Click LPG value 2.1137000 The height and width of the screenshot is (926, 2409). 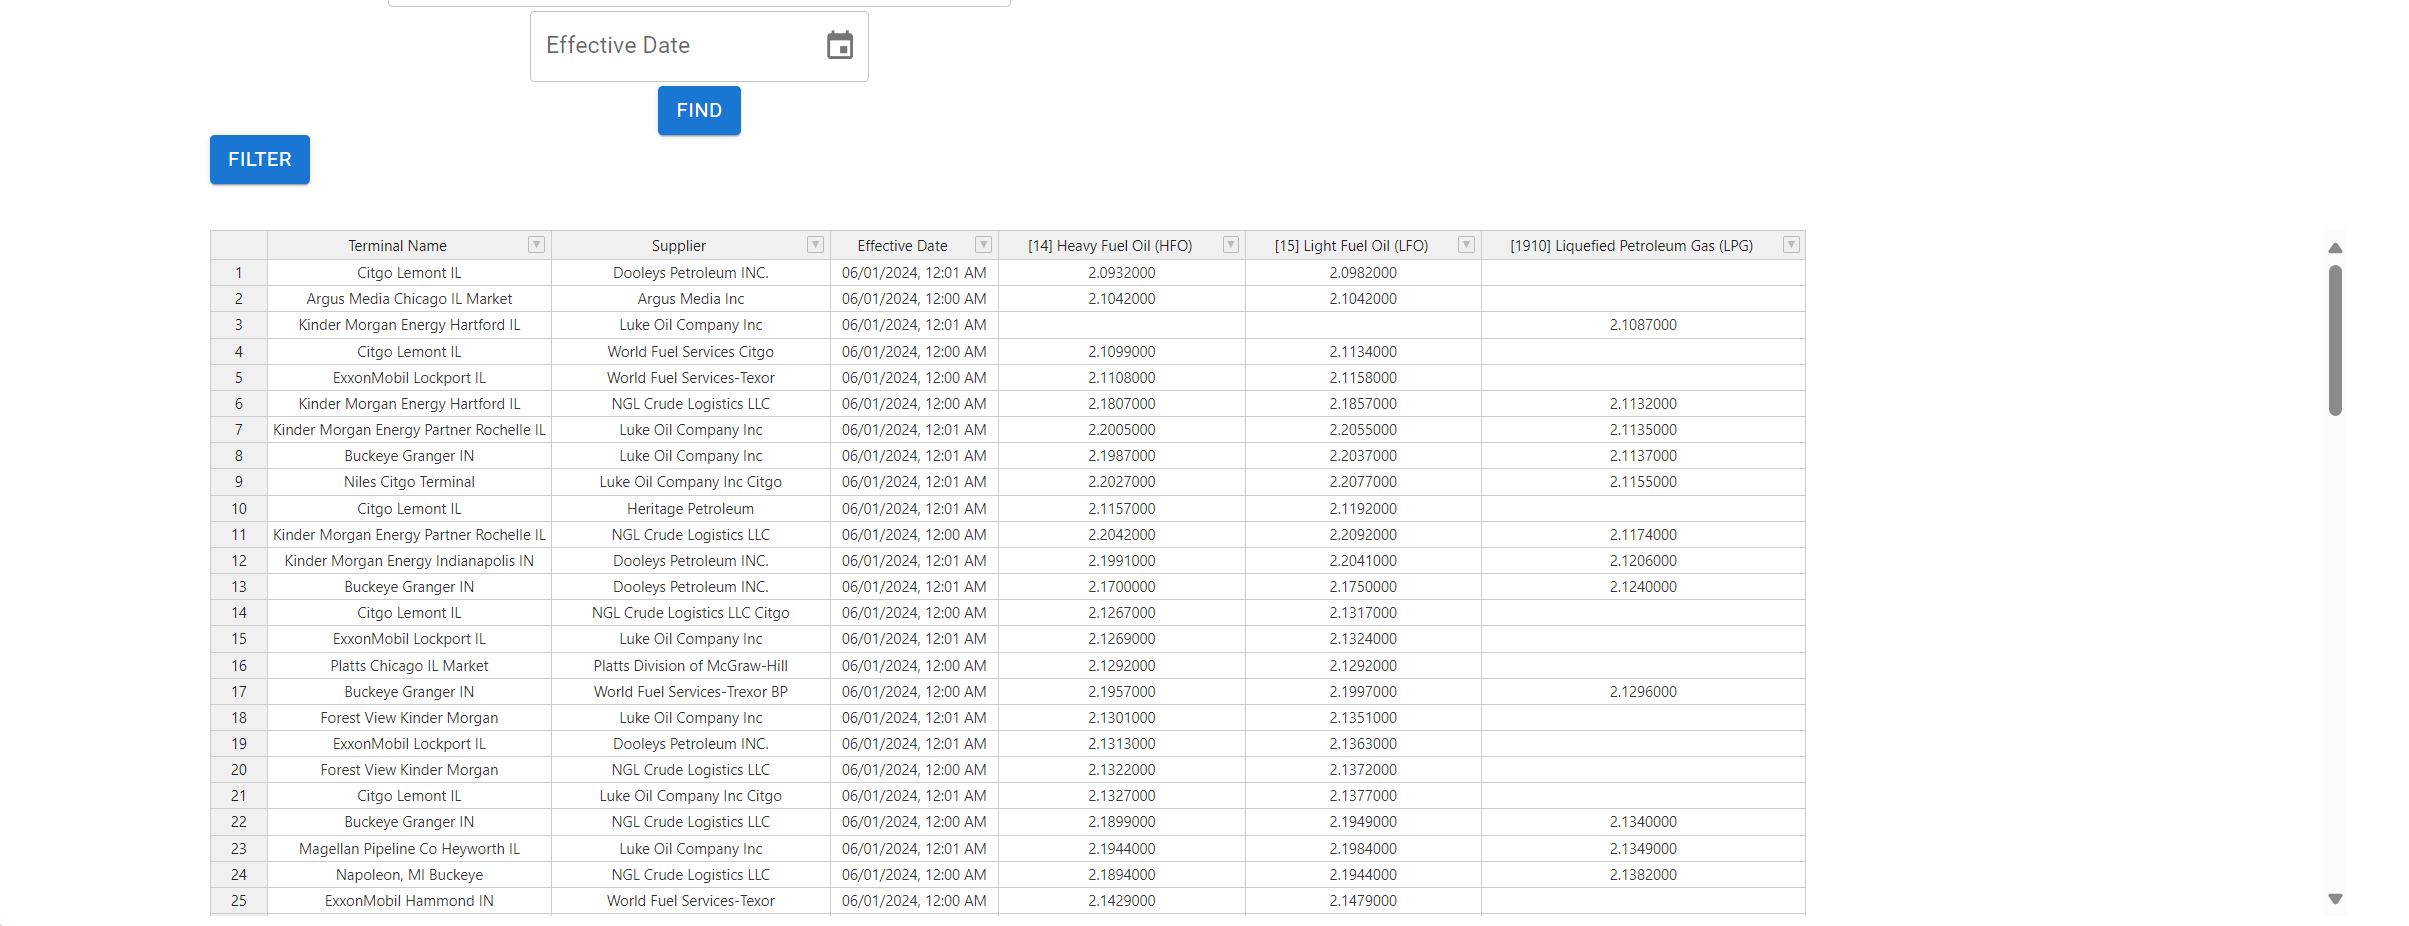click(1643, 456)
